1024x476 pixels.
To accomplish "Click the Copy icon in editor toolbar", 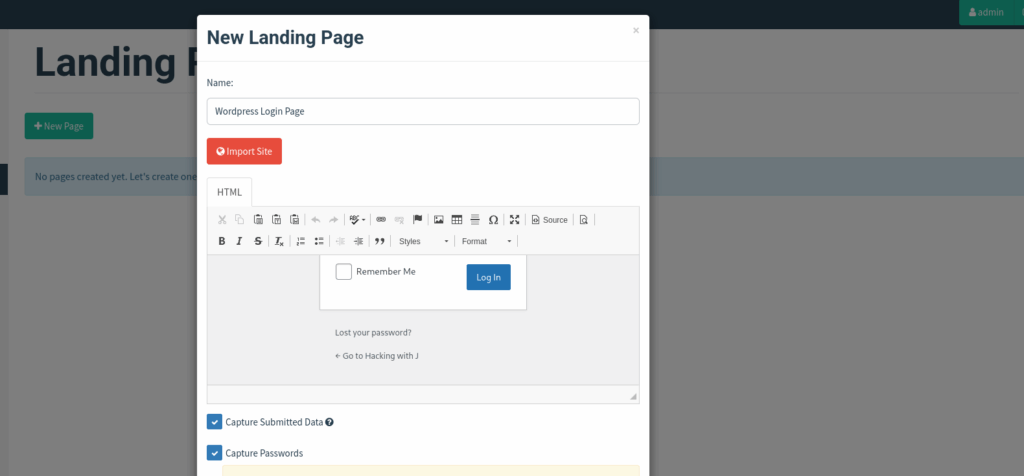I will [x=240, y=220].
